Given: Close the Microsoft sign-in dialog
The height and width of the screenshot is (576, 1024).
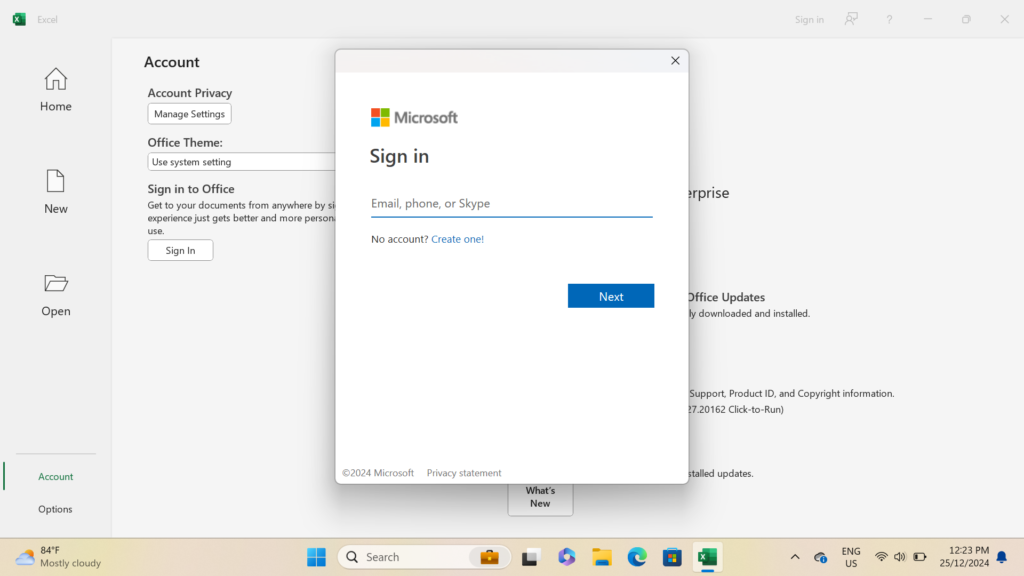Looking at the screenshot, I should (675, 61).
